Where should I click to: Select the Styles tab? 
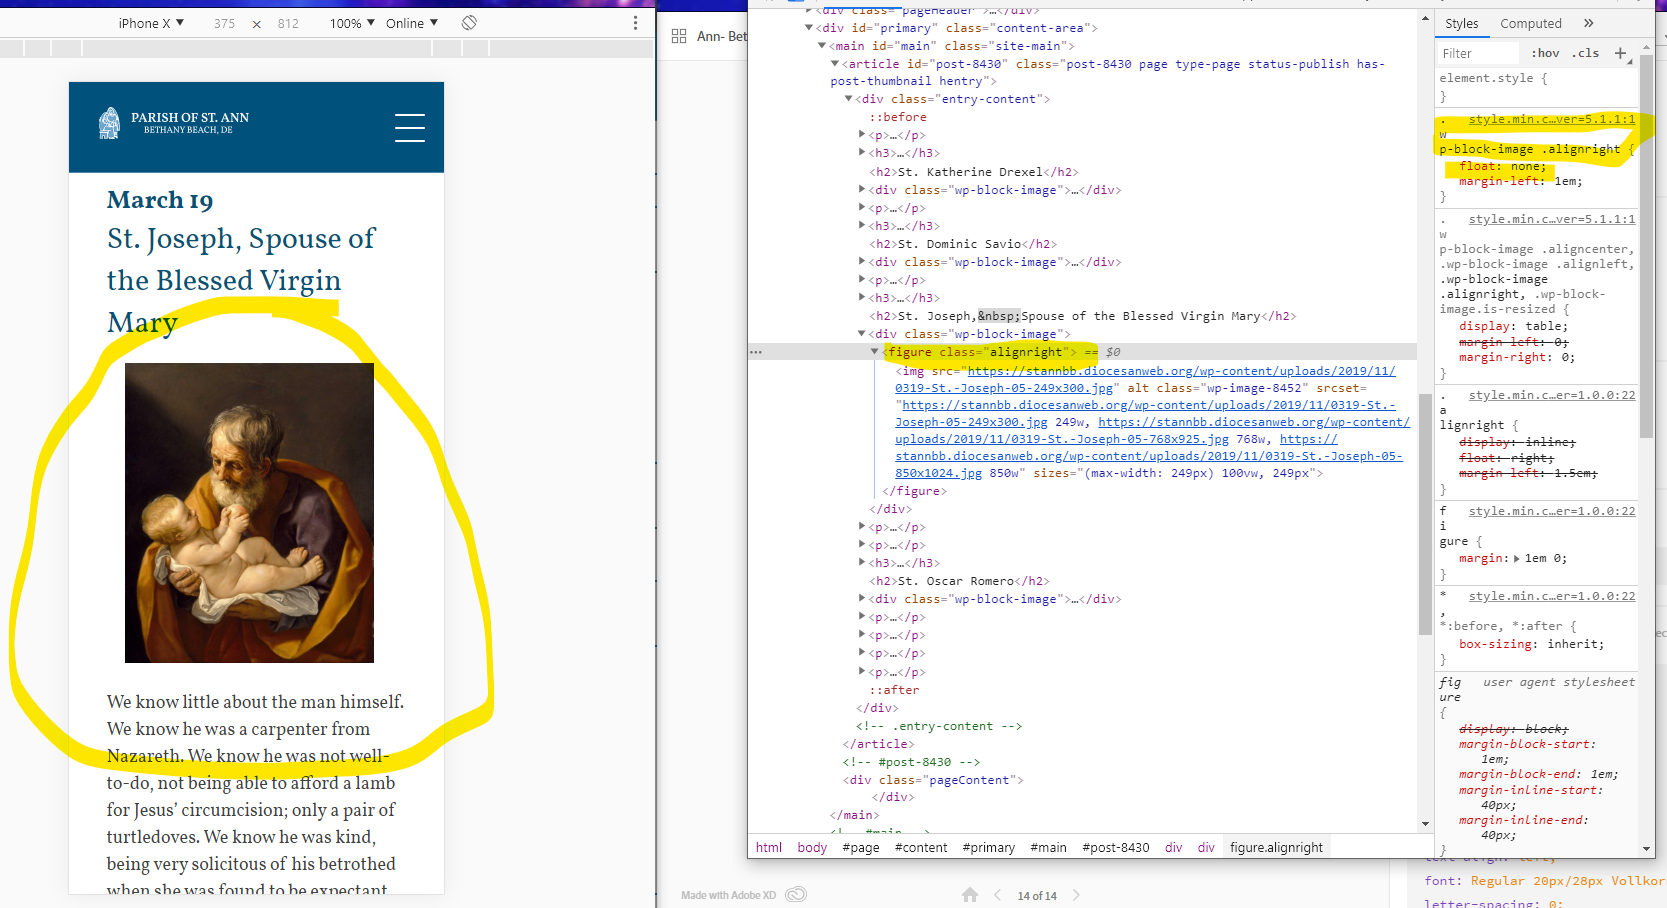tap(1461, 23)
